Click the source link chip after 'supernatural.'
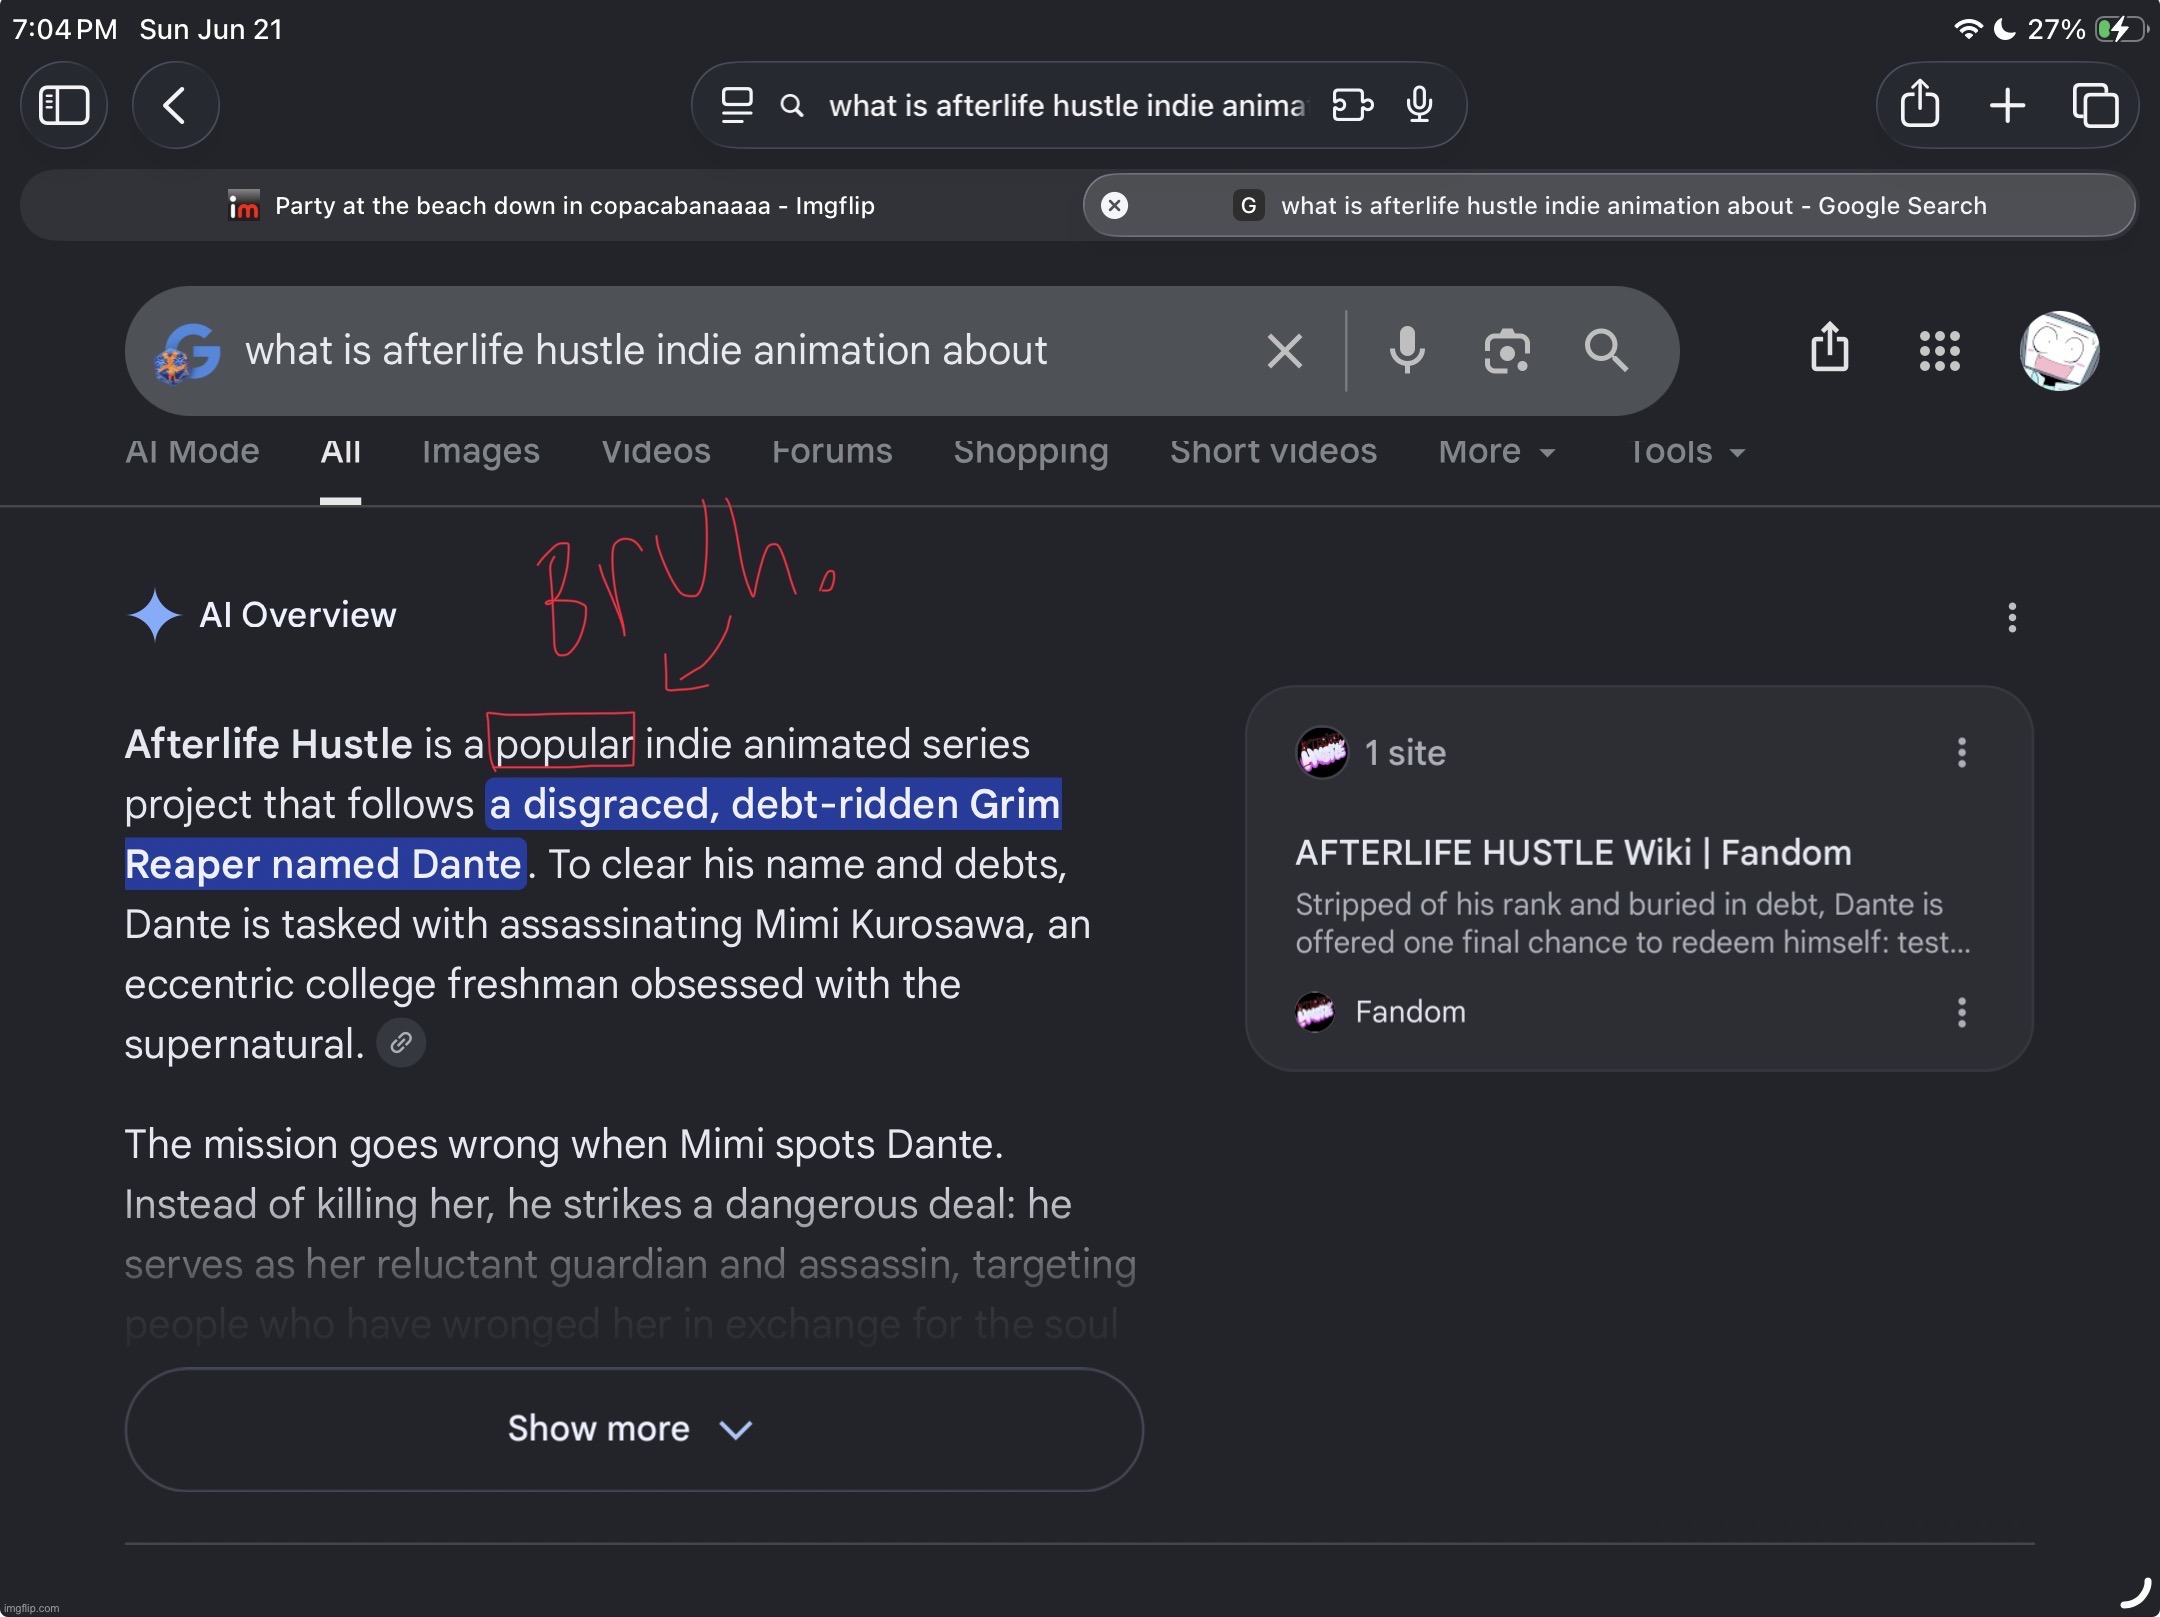 click(x=401, y=1043)
